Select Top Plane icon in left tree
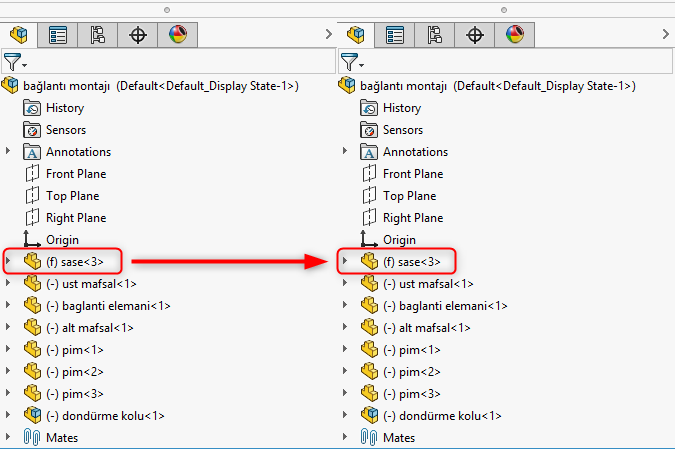Screen dimensions: 680x449 coord(32,196)
